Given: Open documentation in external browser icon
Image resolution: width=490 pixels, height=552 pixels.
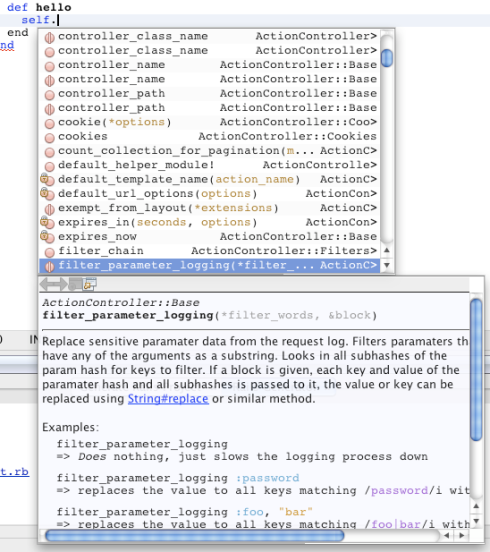Looking at the screenshot, I should coord(75,284).
